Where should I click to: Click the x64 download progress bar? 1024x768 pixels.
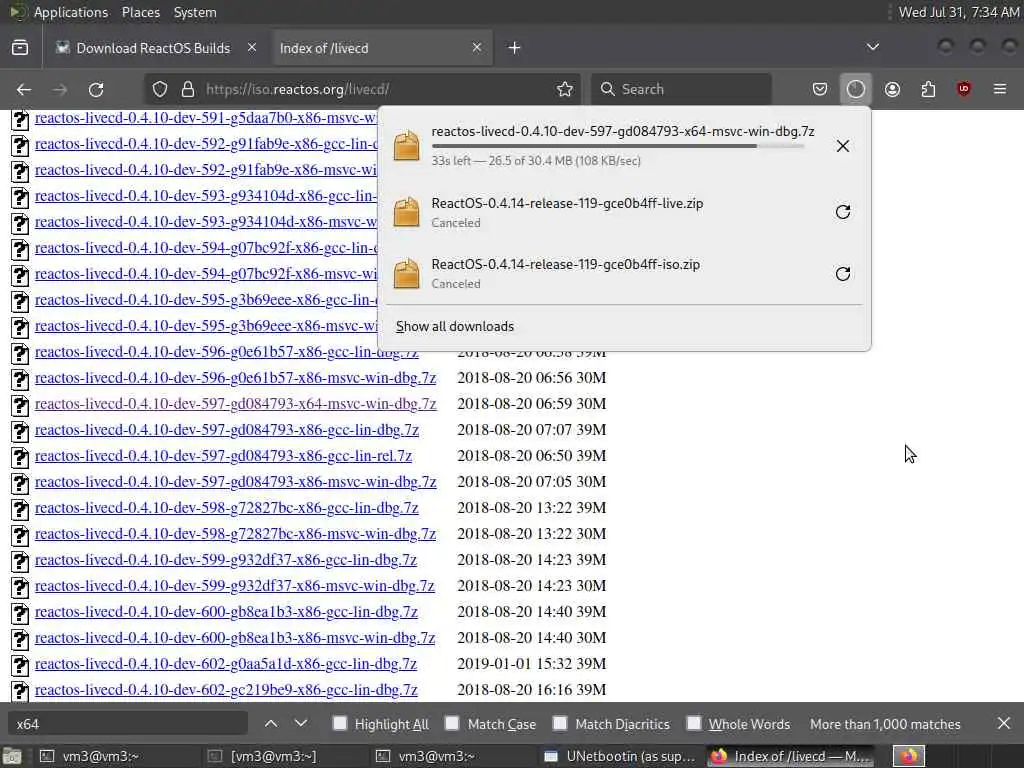tap(618, 146)
